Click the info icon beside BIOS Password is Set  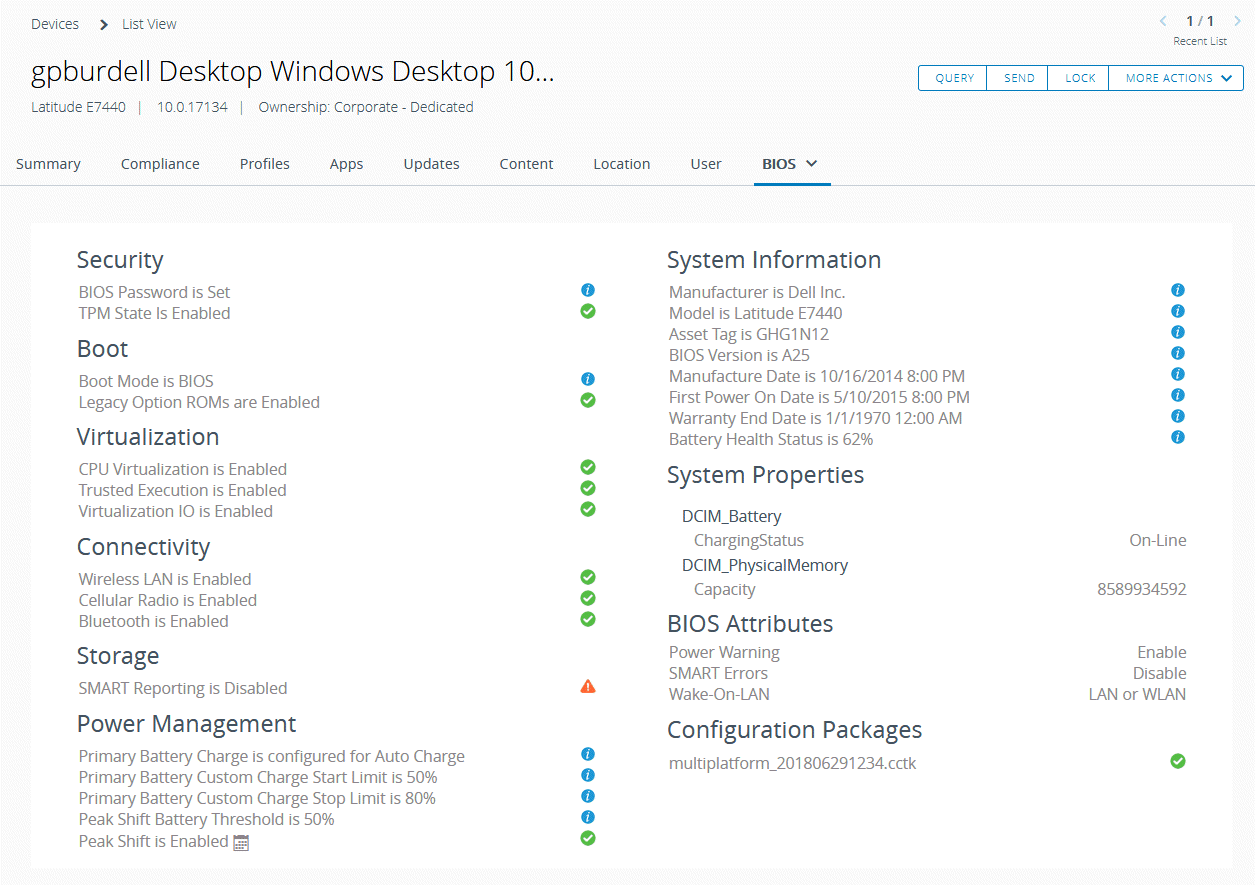(588, 290)
